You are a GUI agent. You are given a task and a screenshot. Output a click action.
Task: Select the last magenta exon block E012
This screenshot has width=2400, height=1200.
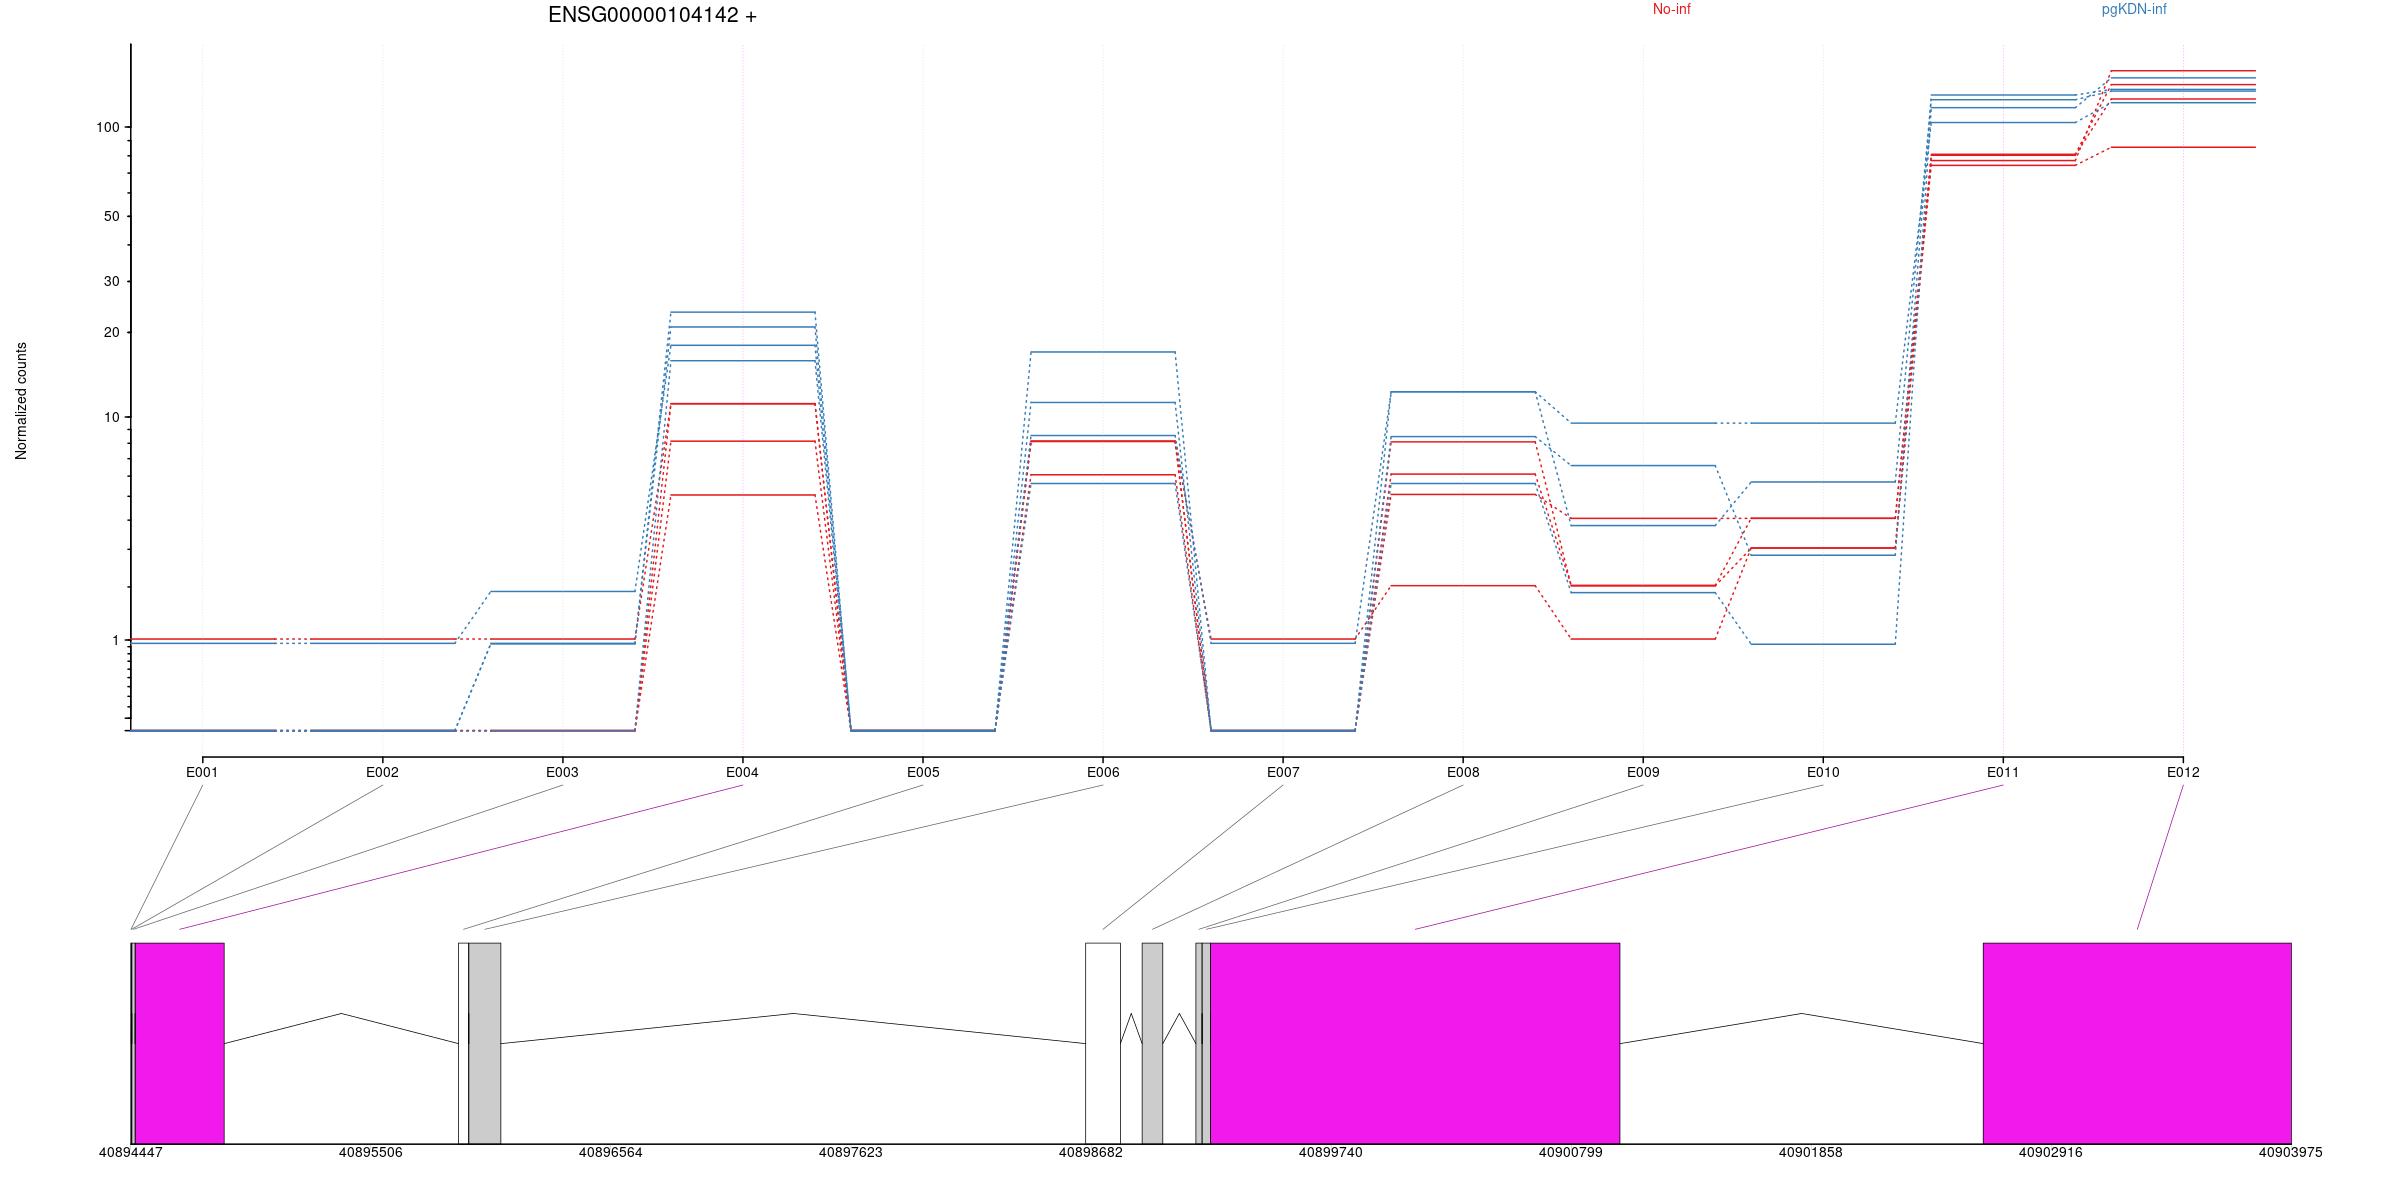[2137, 1043]
